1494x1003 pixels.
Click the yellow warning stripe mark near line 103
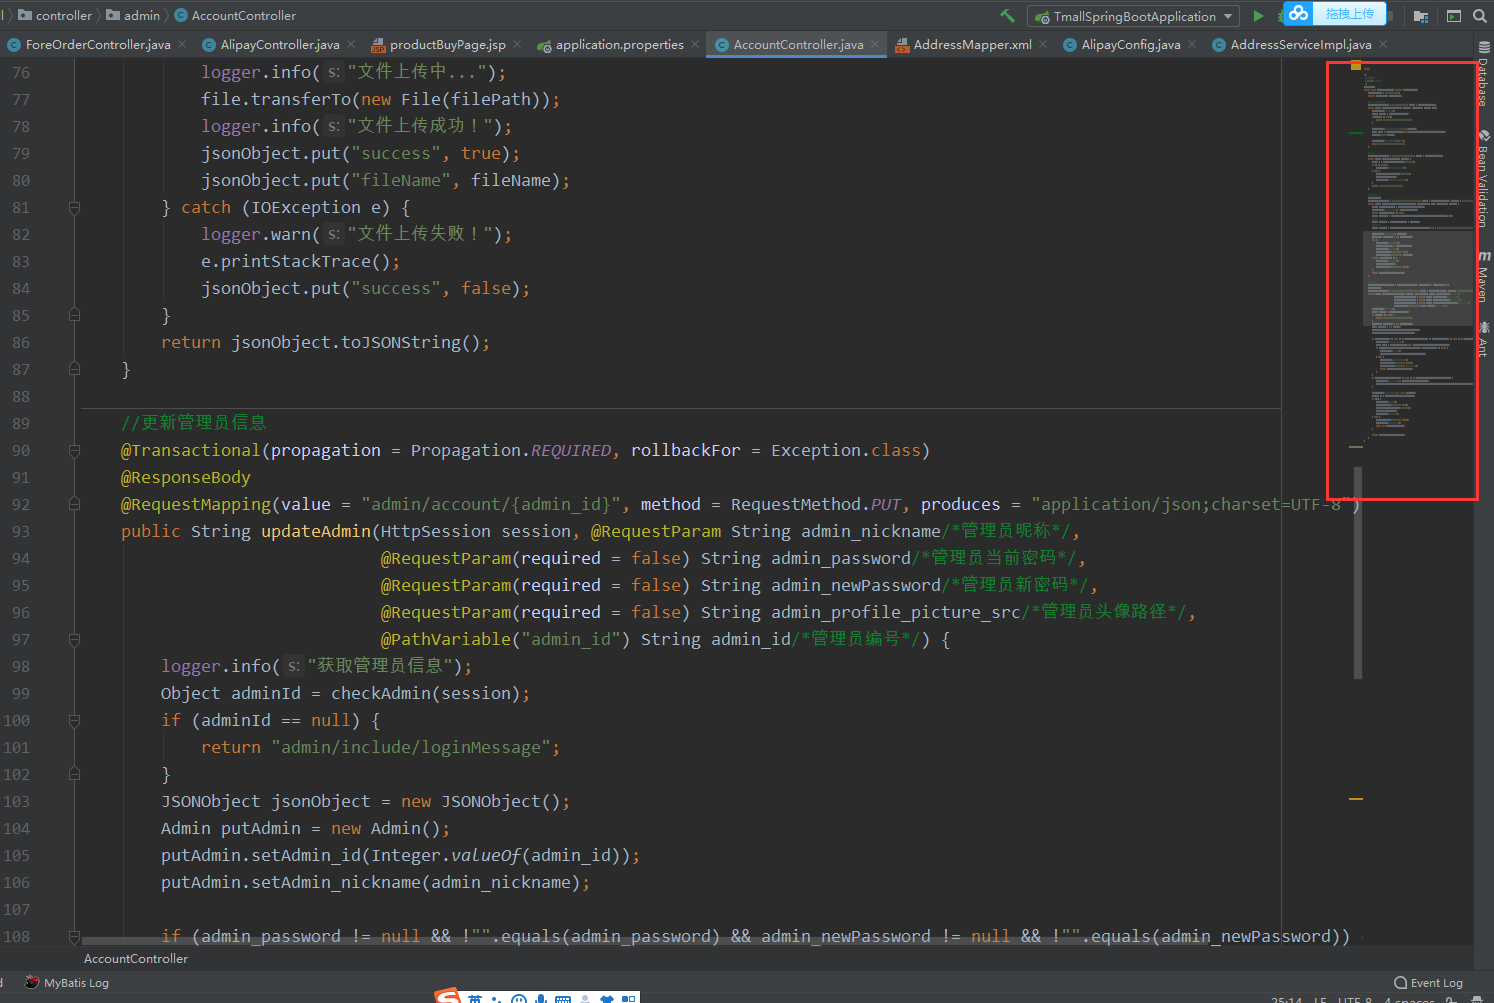(x=1356, y=799)
